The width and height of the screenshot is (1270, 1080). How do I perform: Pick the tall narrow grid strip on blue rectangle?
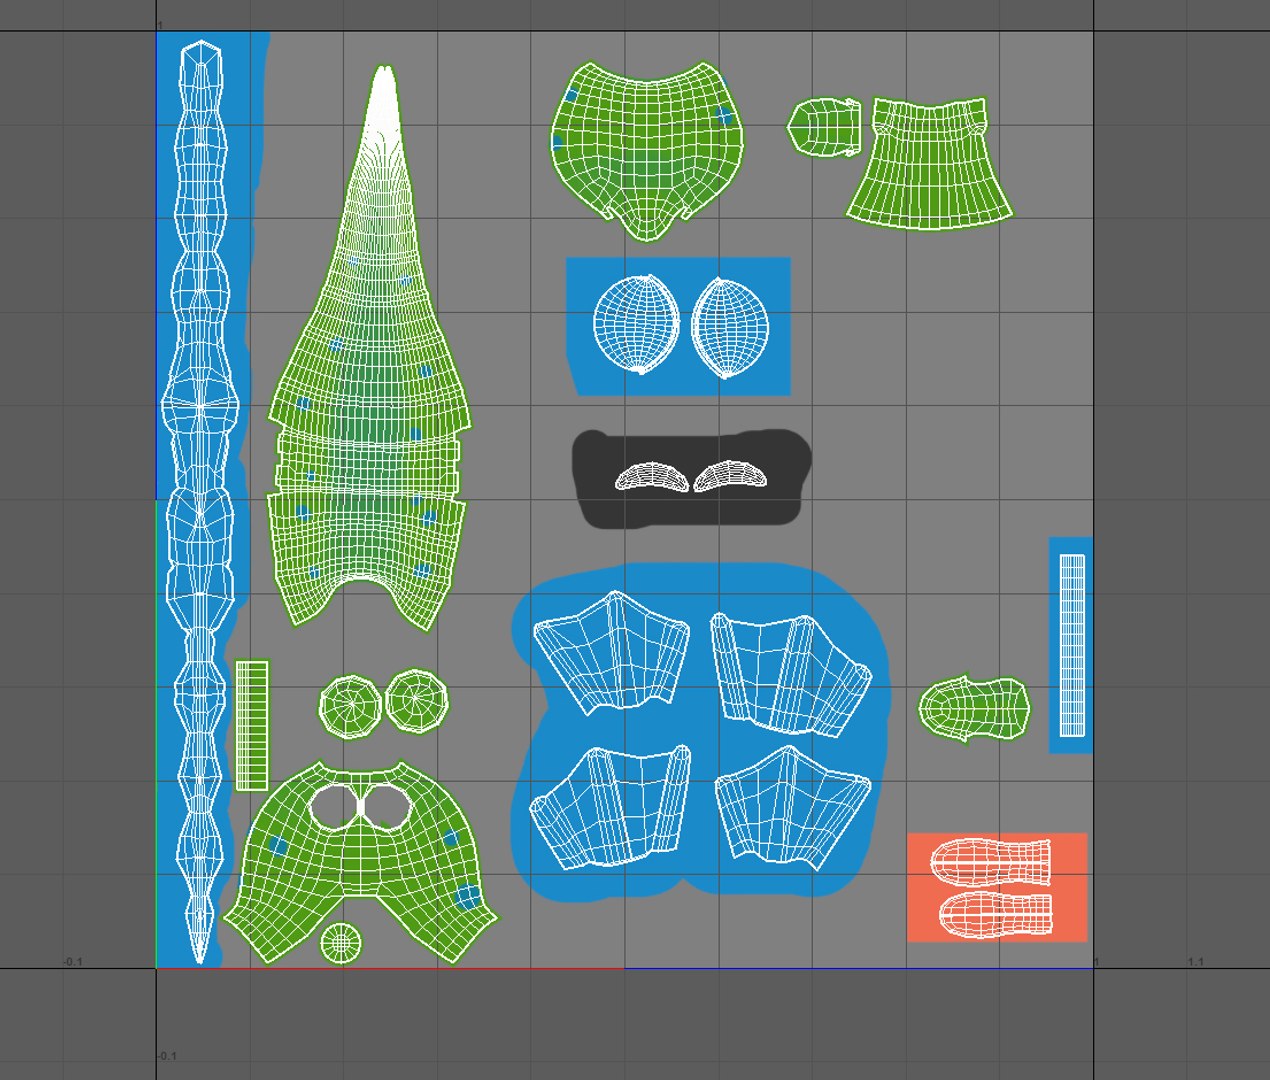(x=1072, y=645)
